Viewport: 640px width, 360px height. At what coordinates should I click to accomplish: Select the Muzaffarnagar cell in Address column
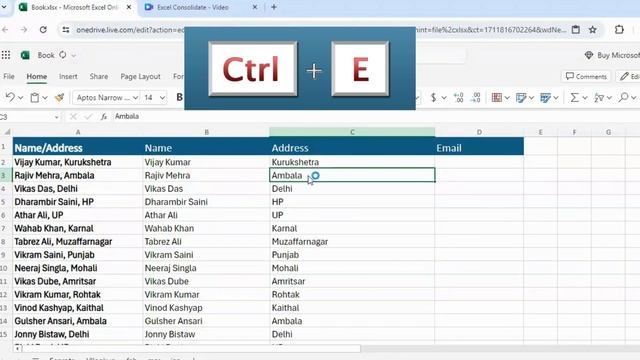point(352,242)
